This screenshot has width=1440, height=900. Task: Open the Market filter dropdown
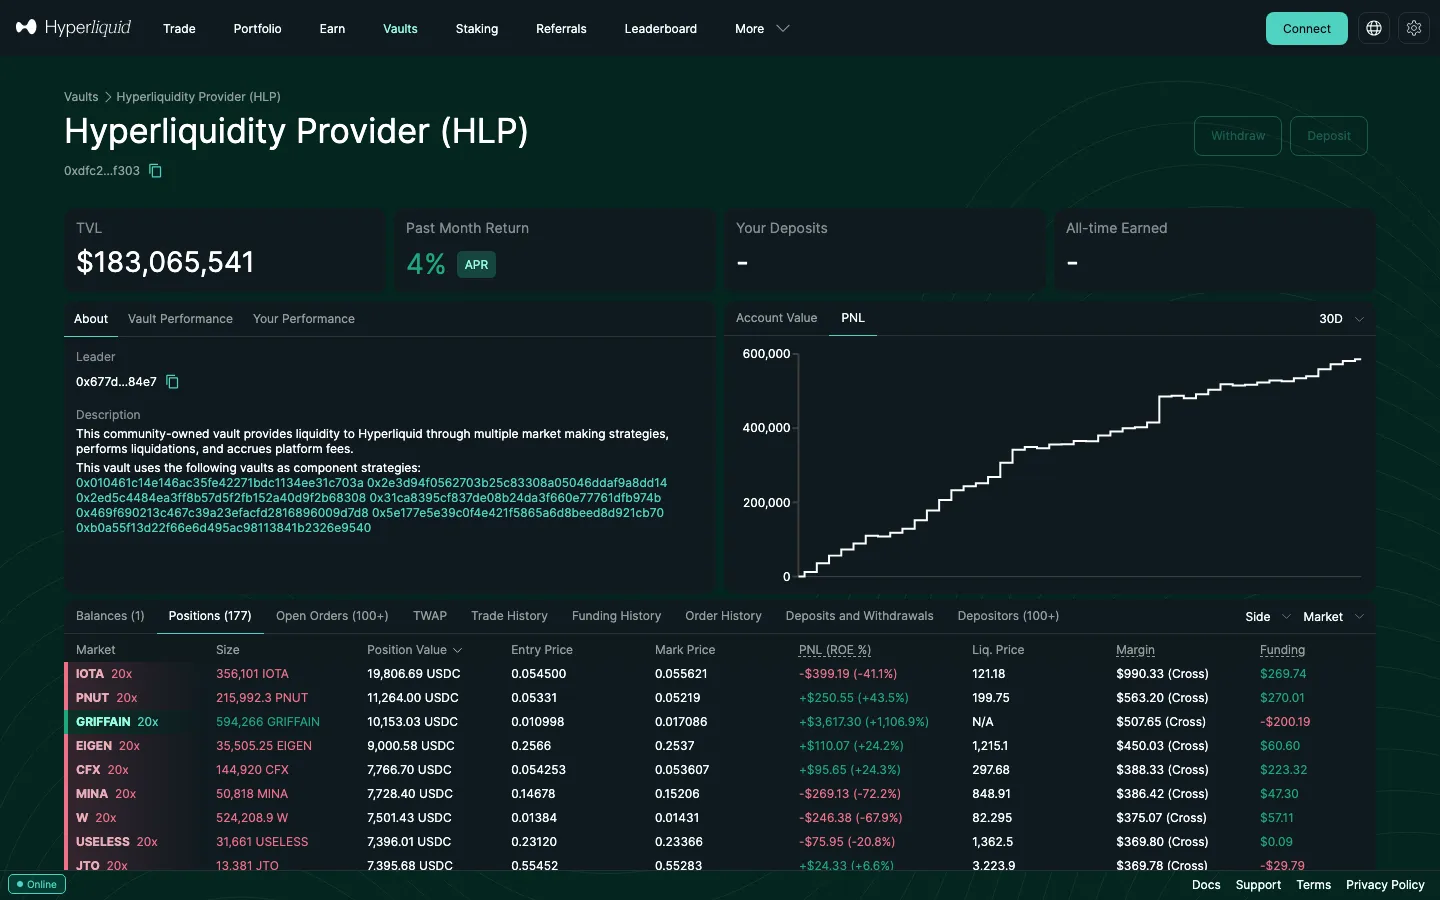(x=1333, y=617)
